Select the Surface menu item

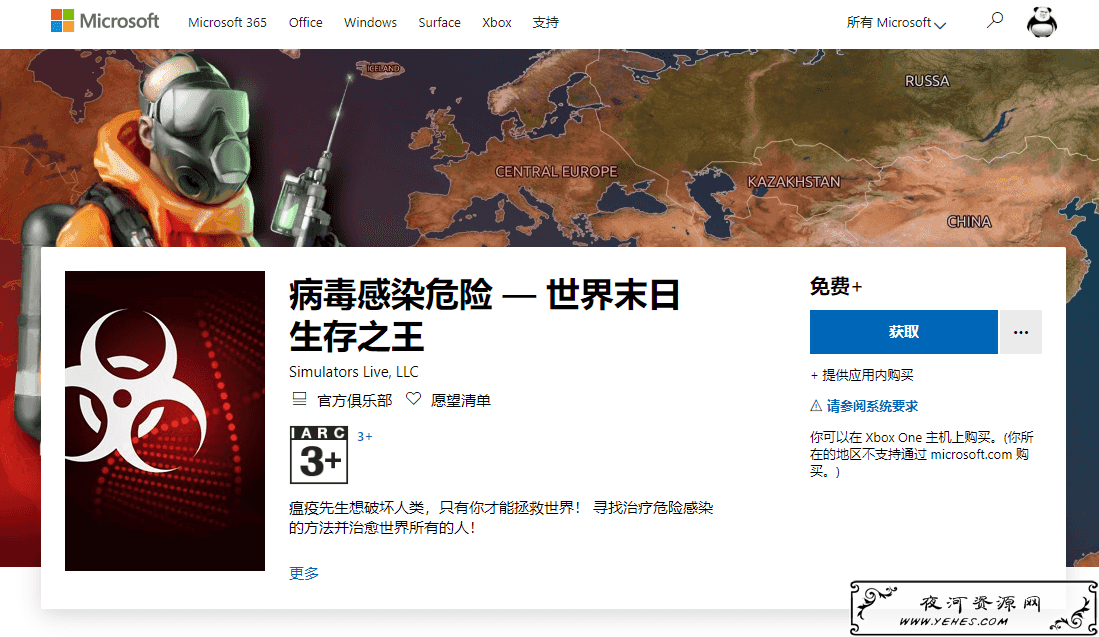(x=439, y=22)
